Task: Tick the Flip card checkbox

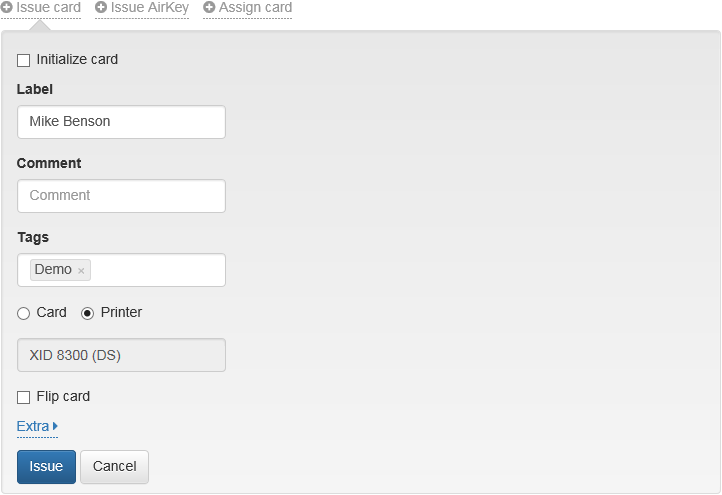Action: 23,397
